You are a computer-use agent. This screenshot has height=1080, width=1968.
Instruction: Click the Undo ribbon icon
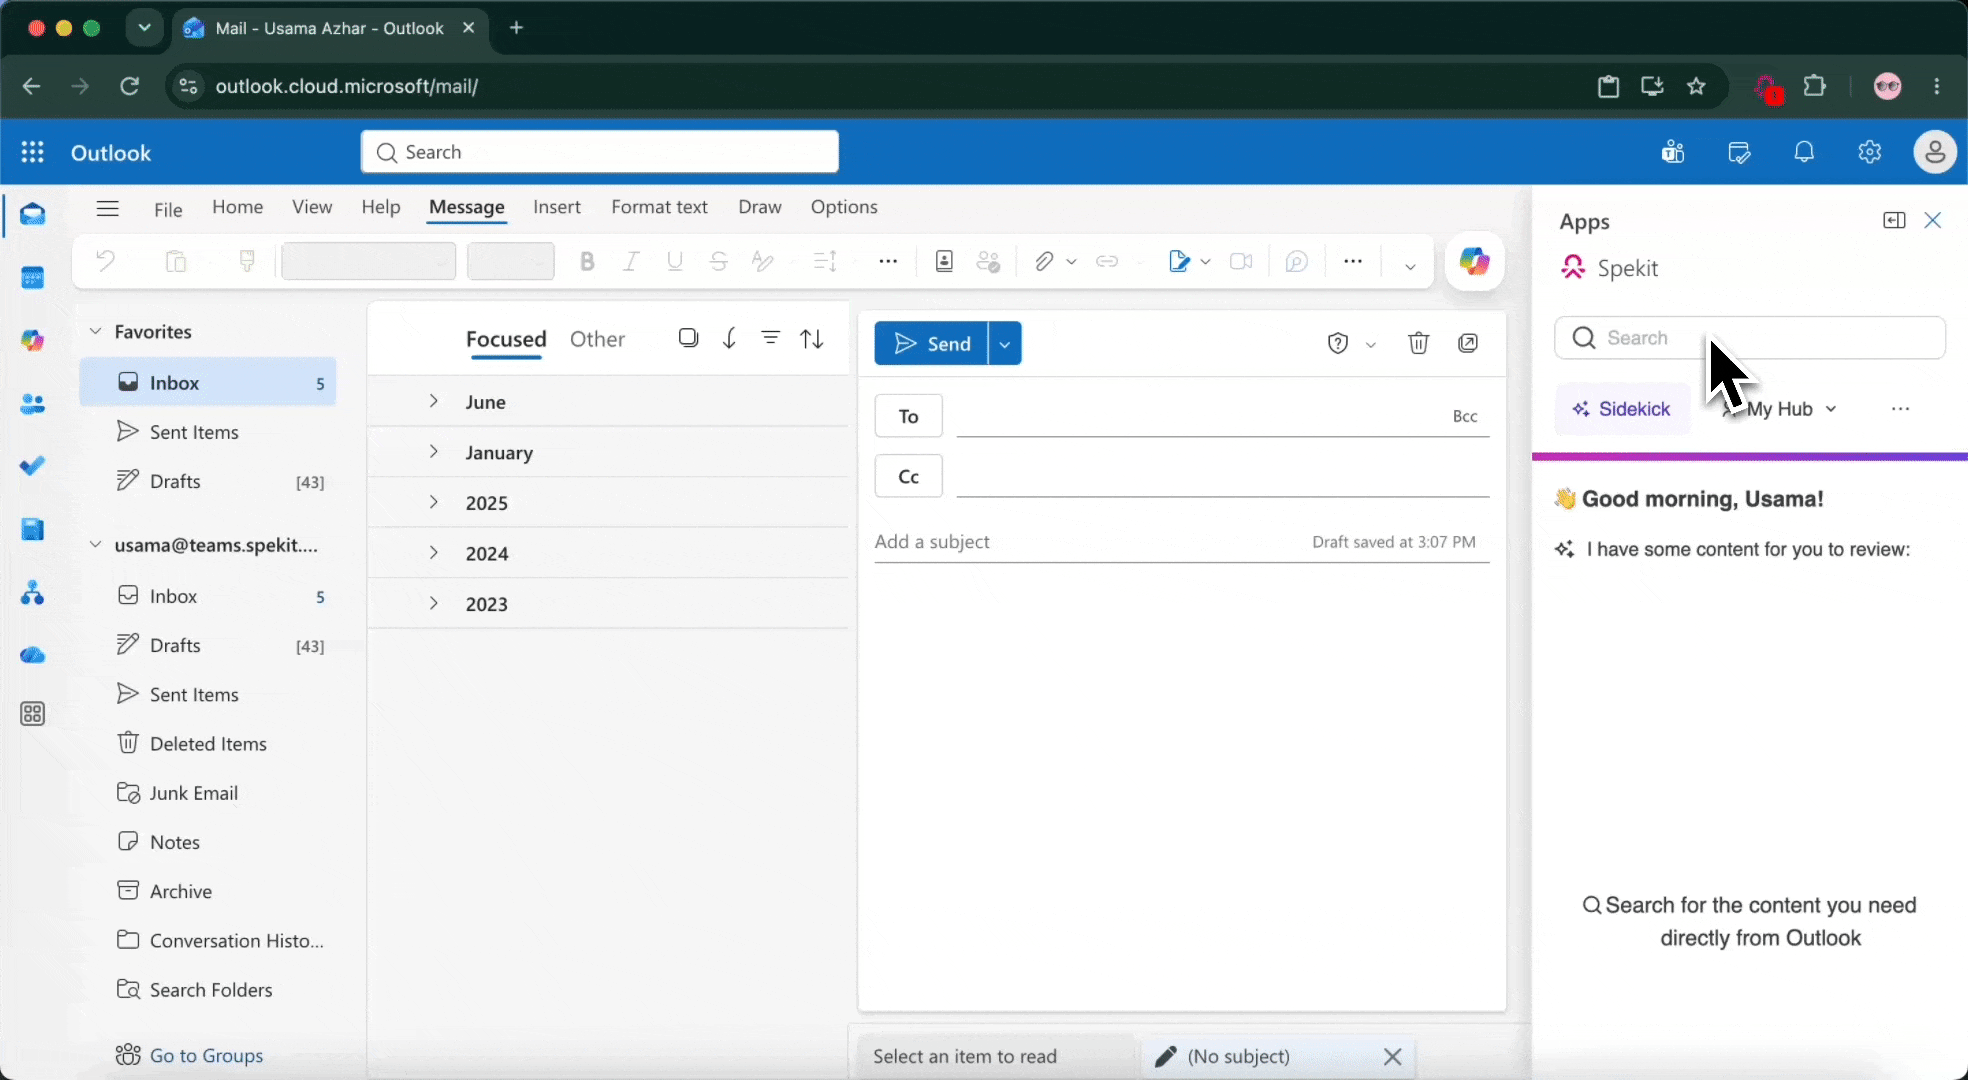(x=105, y=261)
